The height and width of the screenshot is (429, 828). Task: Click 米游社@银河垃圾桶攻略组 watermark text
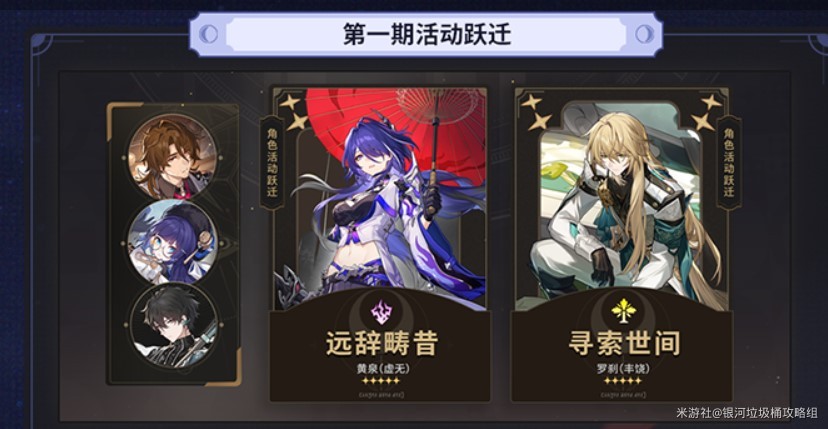click(x=750, y=412)
